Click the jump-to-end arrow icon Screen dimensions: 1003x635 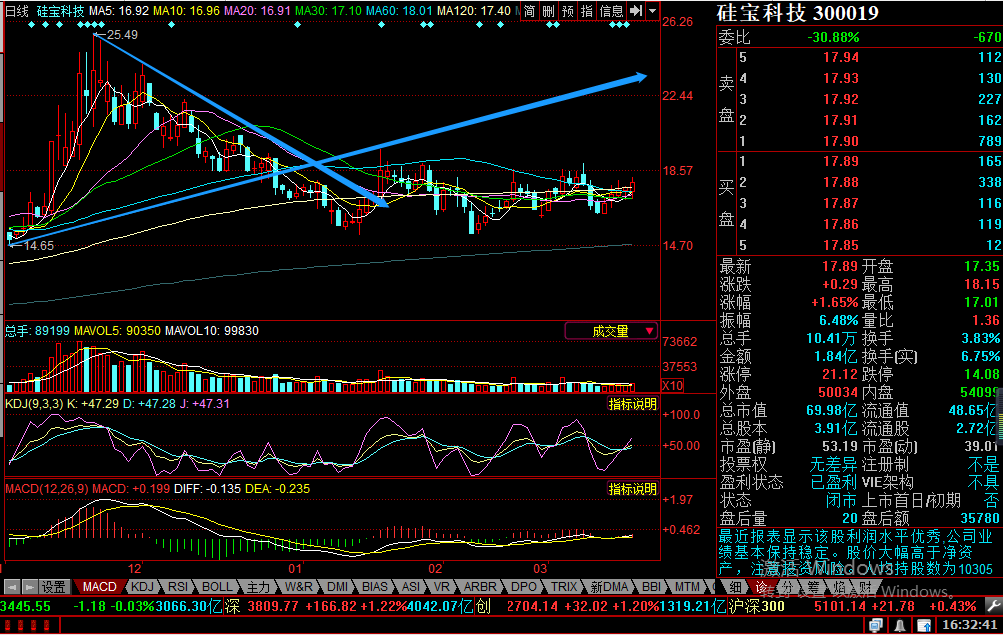tap(635, 11)
